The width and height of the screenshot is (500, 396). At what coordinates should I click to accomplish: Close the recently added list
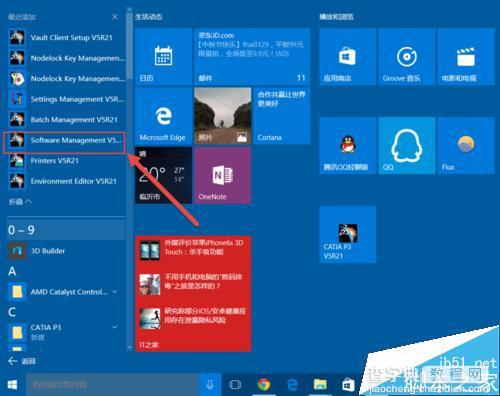point(115,17)
